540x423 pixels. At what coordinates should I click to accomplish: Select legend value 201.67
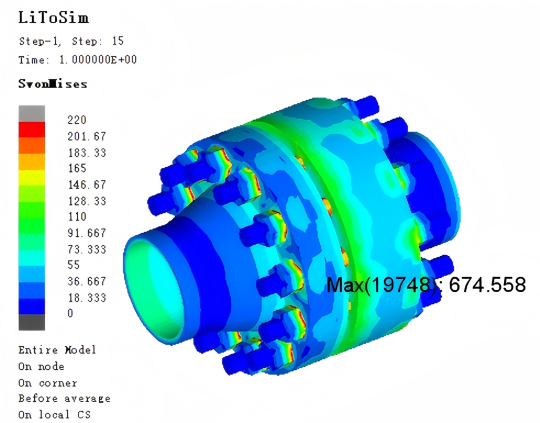click(x=87, y=136)
